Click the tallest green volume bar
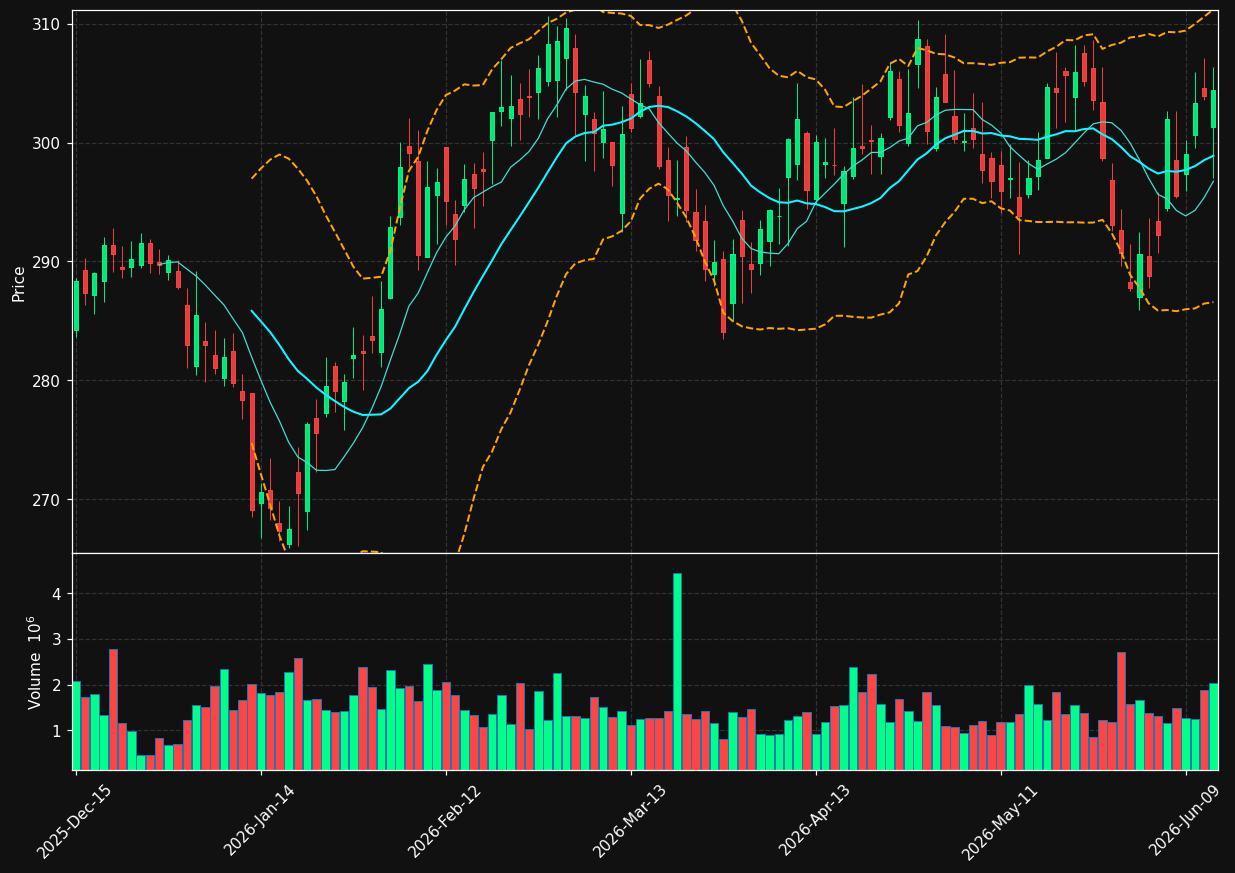The width and height of the screenshot is (1235, 873). click(x=677, y=671)
